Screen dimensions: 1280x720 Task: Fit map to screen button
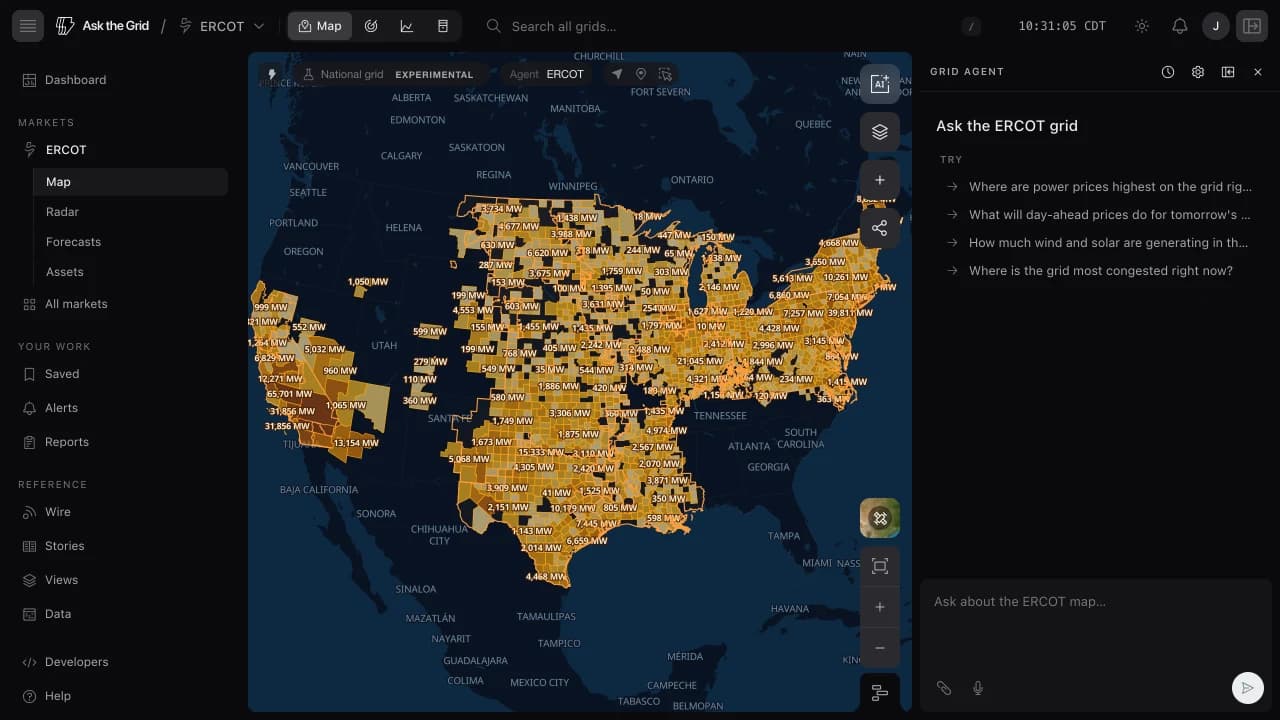(x=880, y=567)
